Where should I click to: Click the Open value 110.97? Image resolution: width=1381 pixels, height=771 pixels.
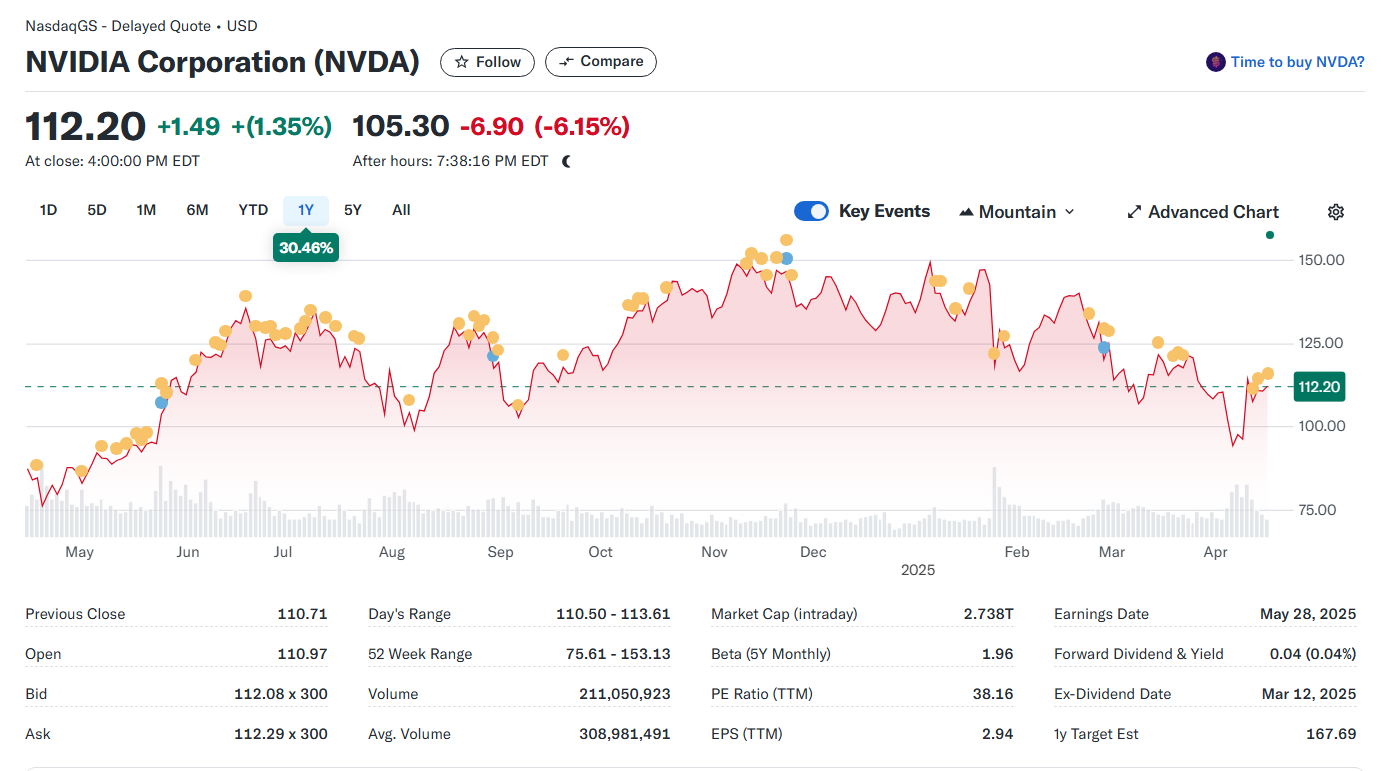tap(302, 654)
